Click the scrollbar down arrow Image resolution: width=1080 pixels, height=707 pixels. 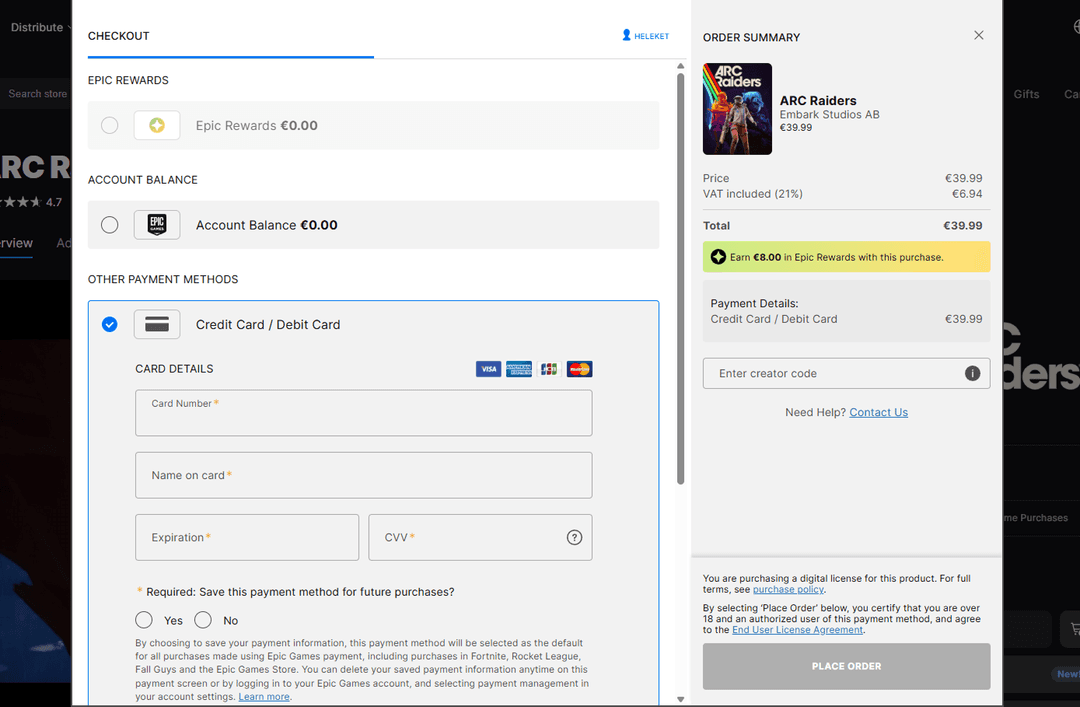pyautogui.click(x=681, y=699)
